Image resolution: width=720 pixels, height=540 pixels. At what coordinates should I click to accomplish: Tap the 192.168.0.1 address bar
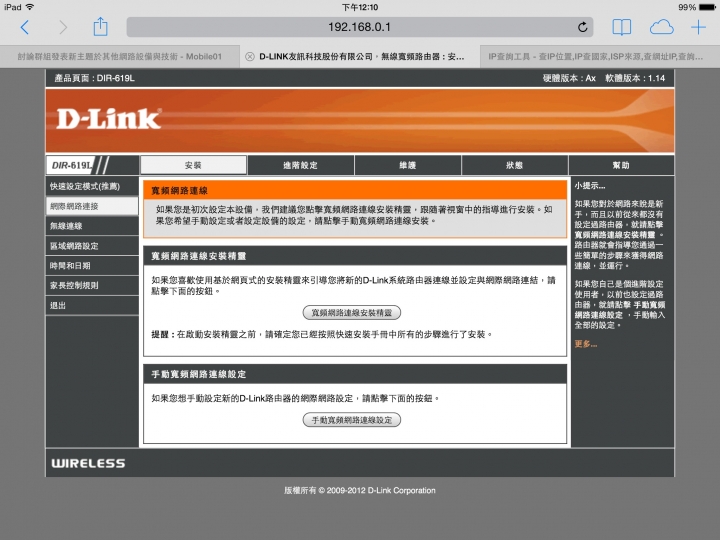point(360,27)
